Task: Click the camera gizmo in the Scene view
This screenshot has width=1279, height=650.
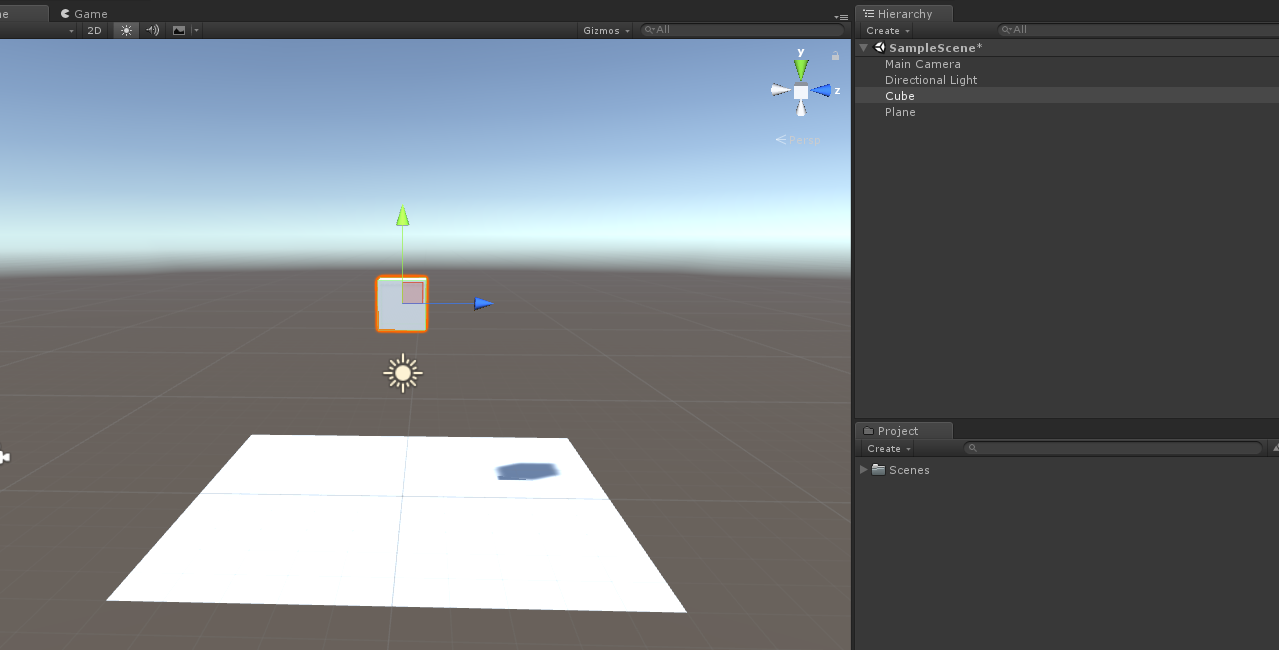Action: 4,457
